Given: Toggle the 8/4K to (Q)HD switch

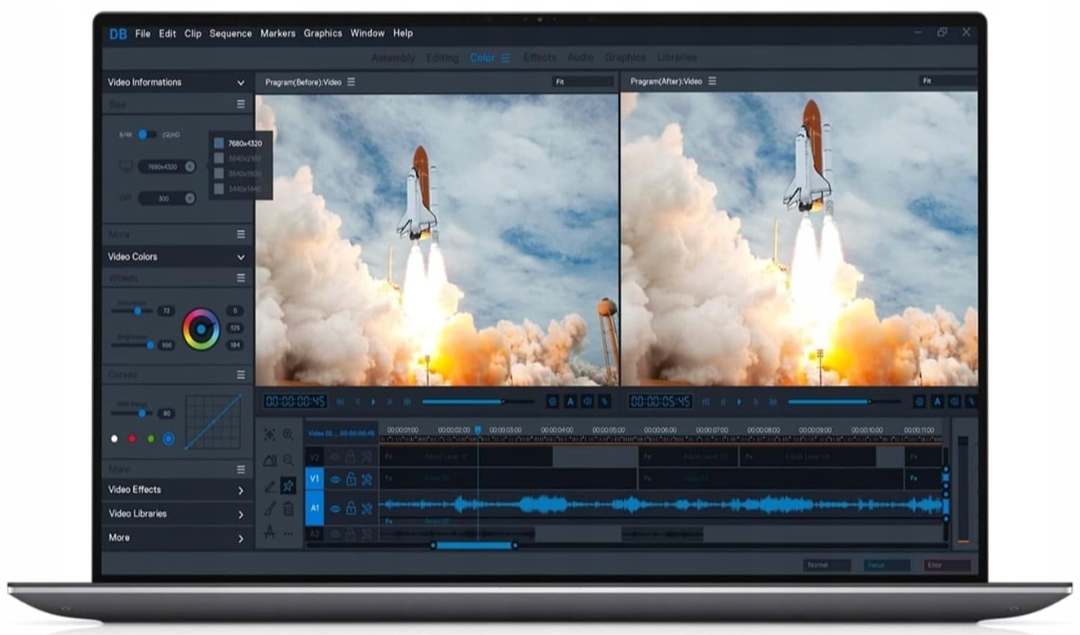Looking at the screenshot, I should [147, 134].
